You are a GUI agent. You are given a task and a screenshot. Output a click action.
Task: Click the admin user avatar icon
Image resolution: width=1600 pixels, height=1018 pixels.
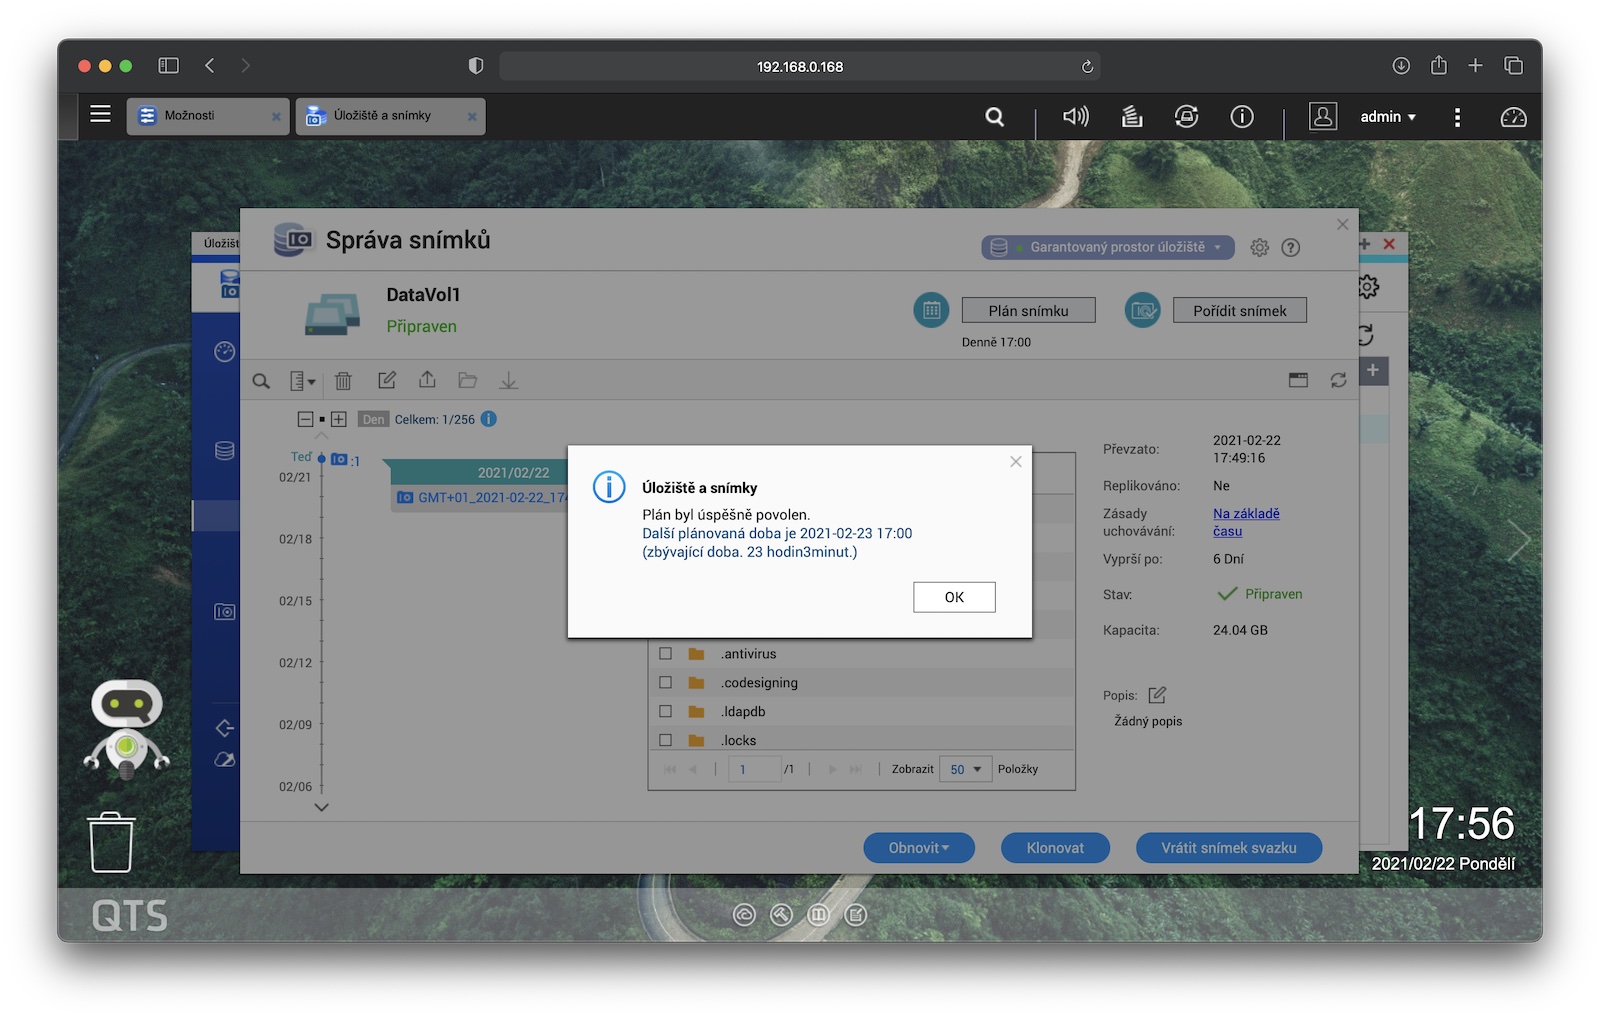pyautogui.click(x=1323, y=117)
